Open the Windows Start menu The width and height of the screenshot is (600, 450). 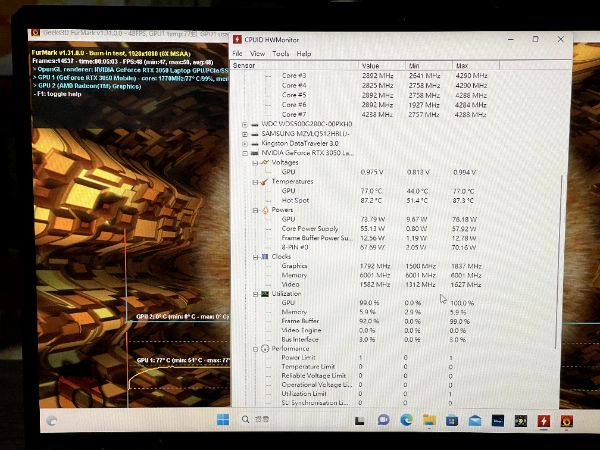(x=223, y=420)
